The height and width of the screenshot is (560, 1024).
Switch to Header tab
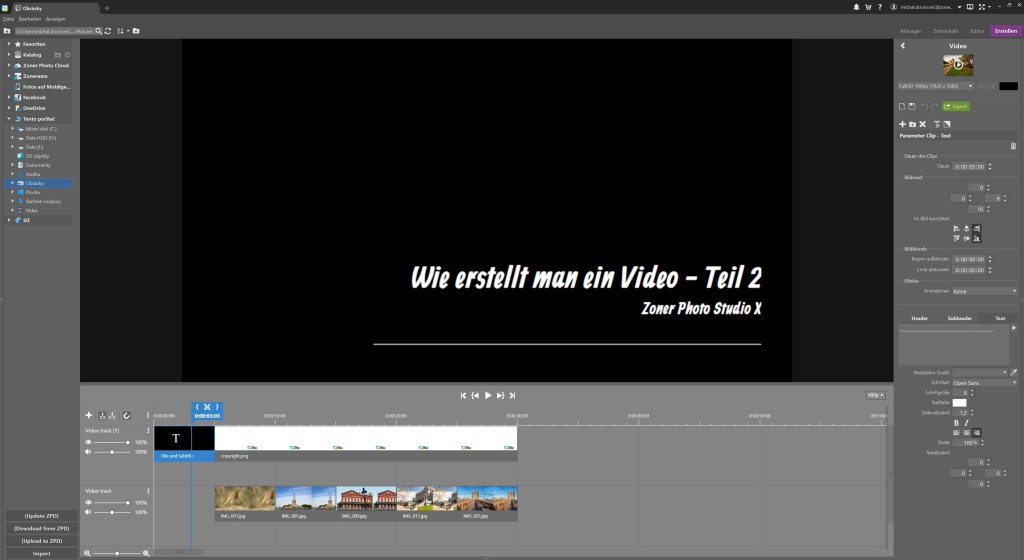point(920,318)
